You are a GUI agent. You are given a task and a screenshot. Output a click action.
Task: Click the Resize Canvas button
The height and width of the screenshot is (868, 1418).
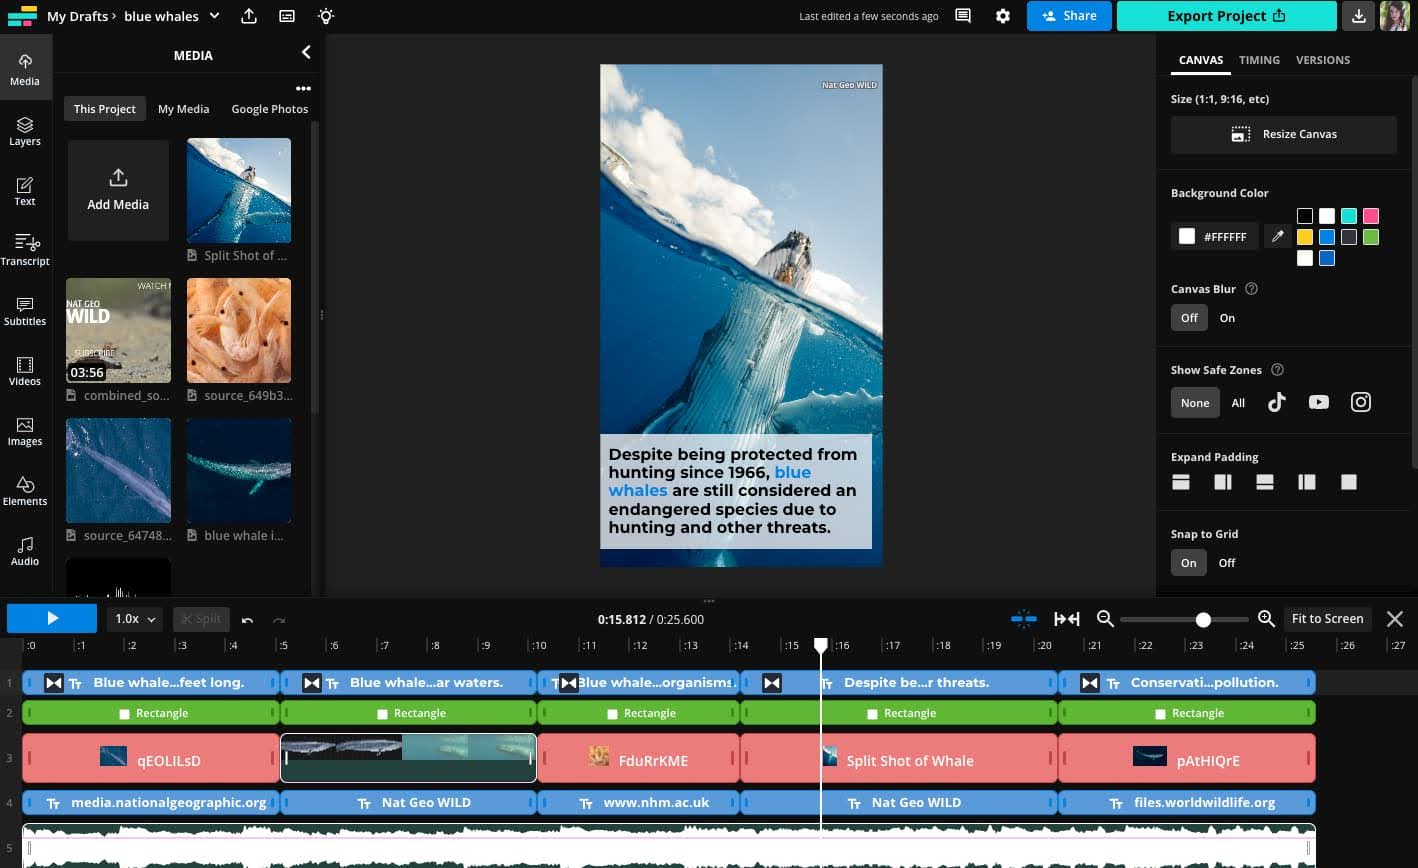(1283, 134)
